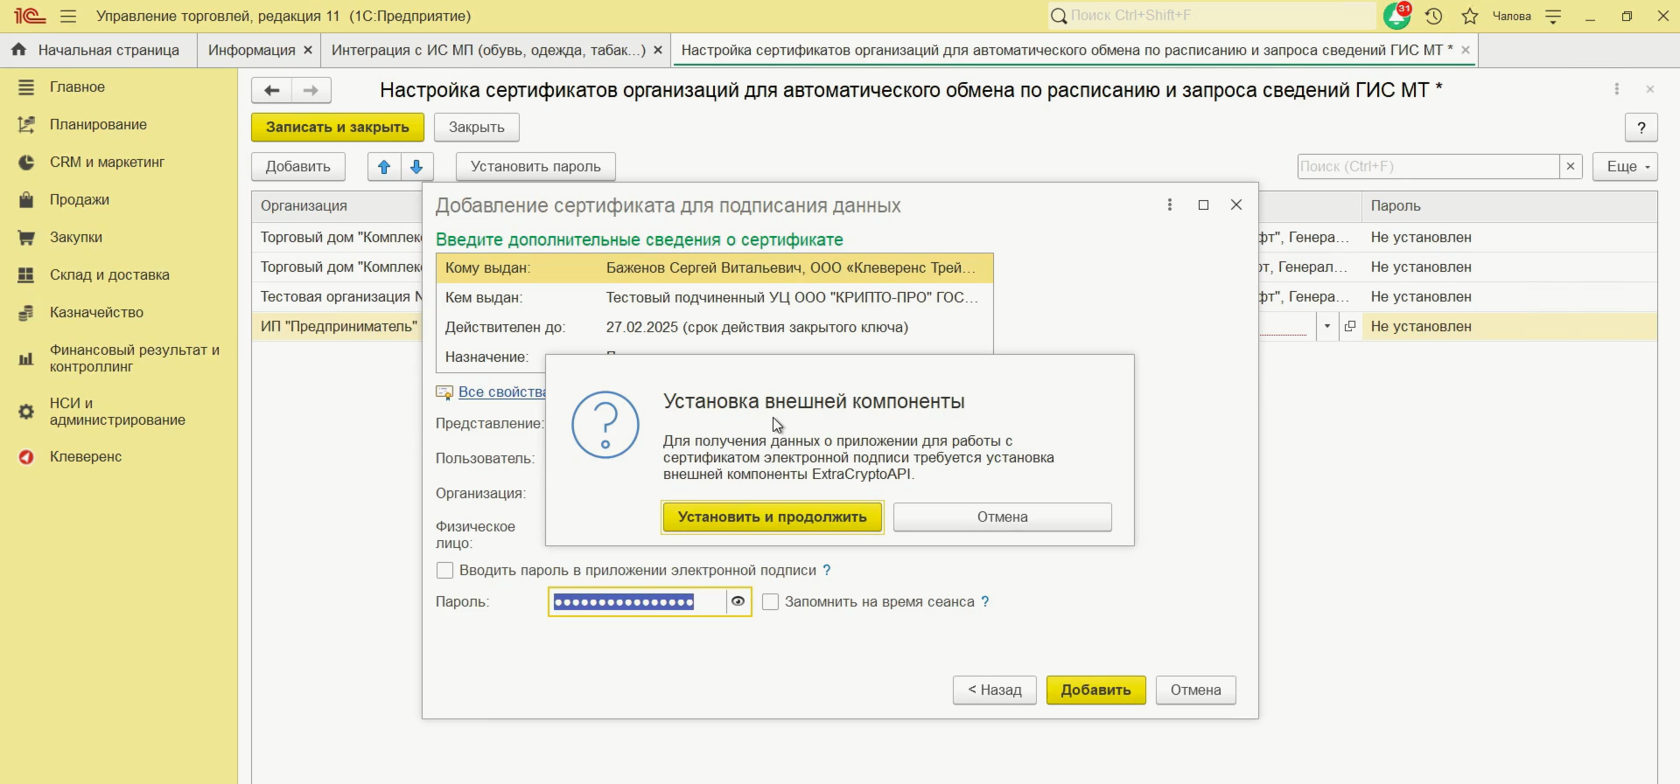This screenshot has width=1680, height=784.
Task: Go to previous step with < Назад
Action: point(994,690)
